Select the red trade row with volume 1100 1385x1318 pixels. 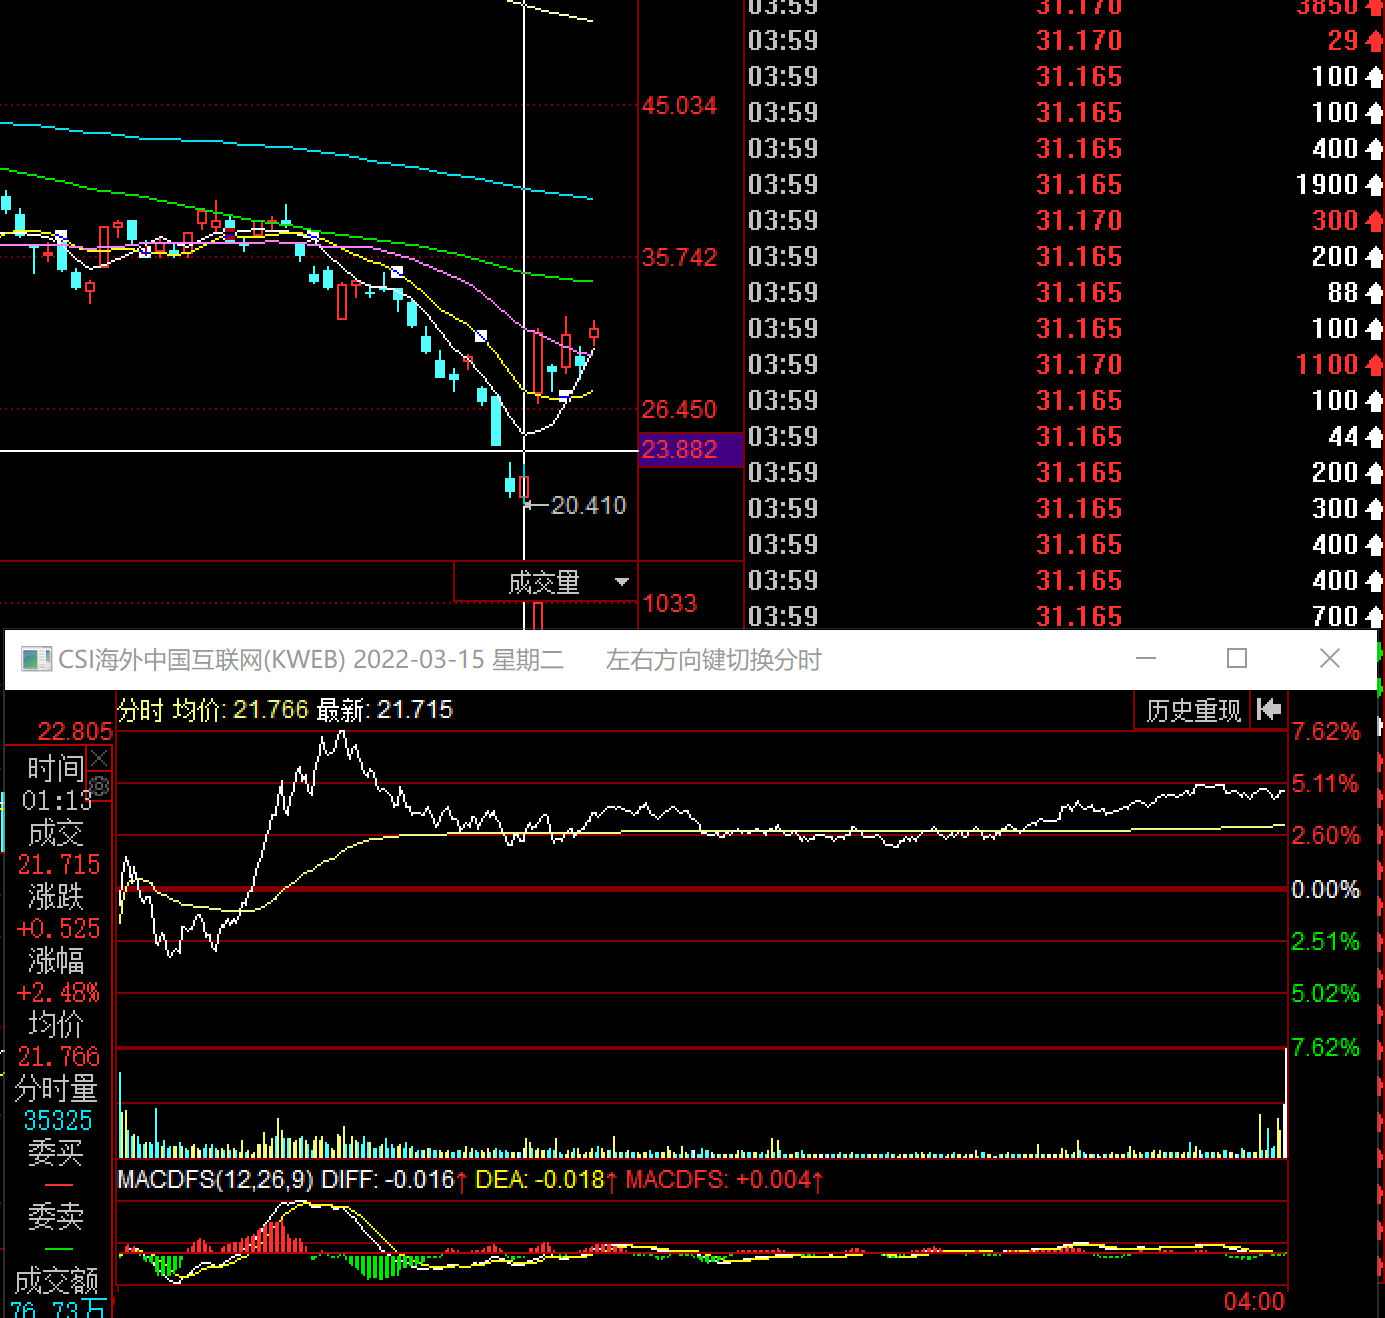1065,365
